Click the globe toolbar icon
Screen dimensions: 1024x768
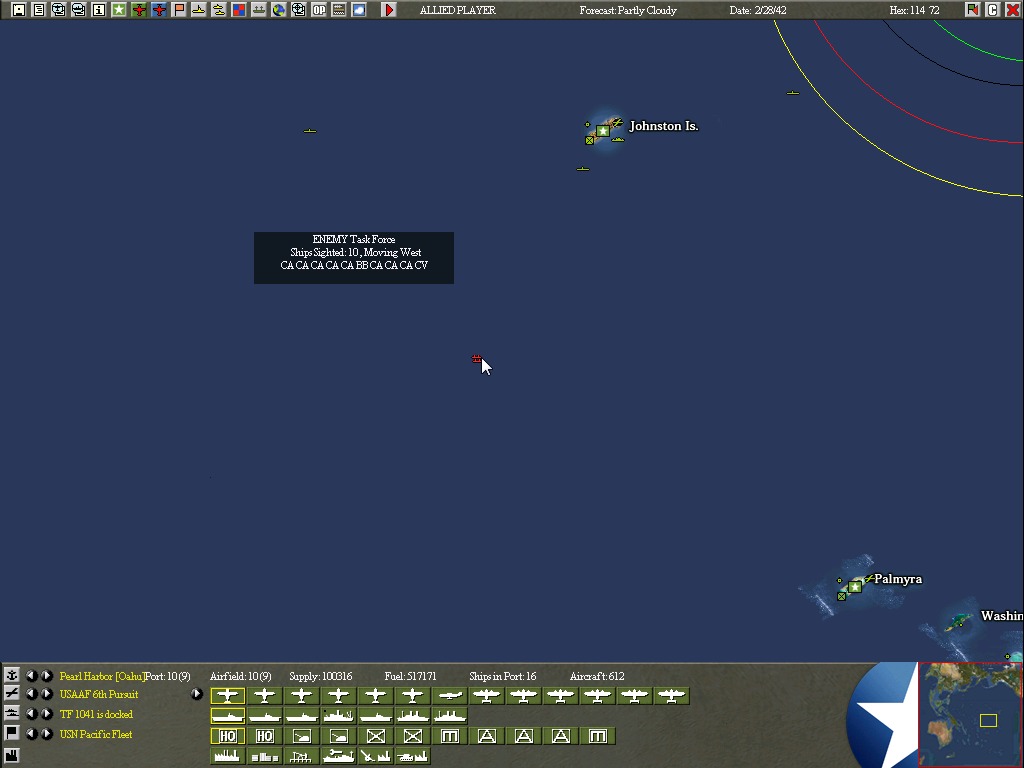[279, 10]
